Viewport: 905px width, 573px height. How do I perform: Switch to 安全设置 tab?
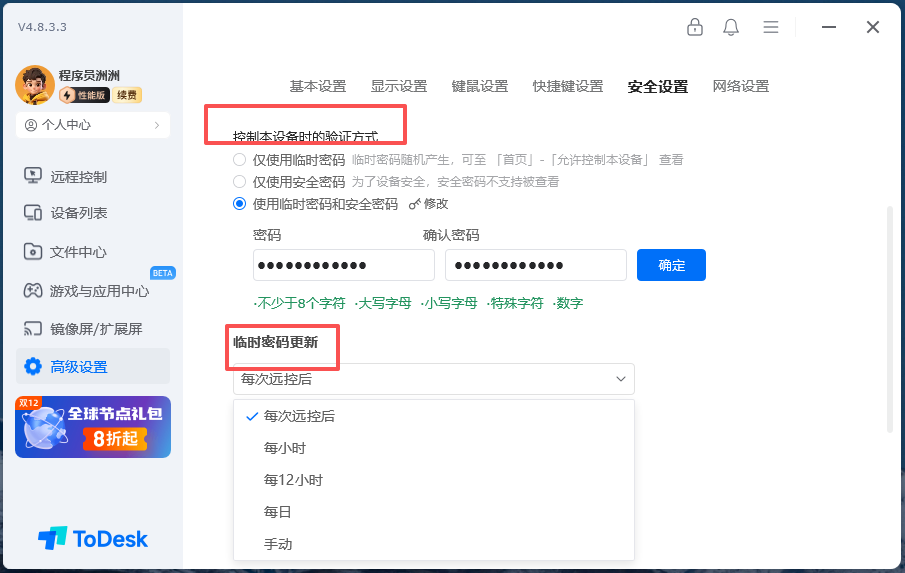[x=658, y=87]
